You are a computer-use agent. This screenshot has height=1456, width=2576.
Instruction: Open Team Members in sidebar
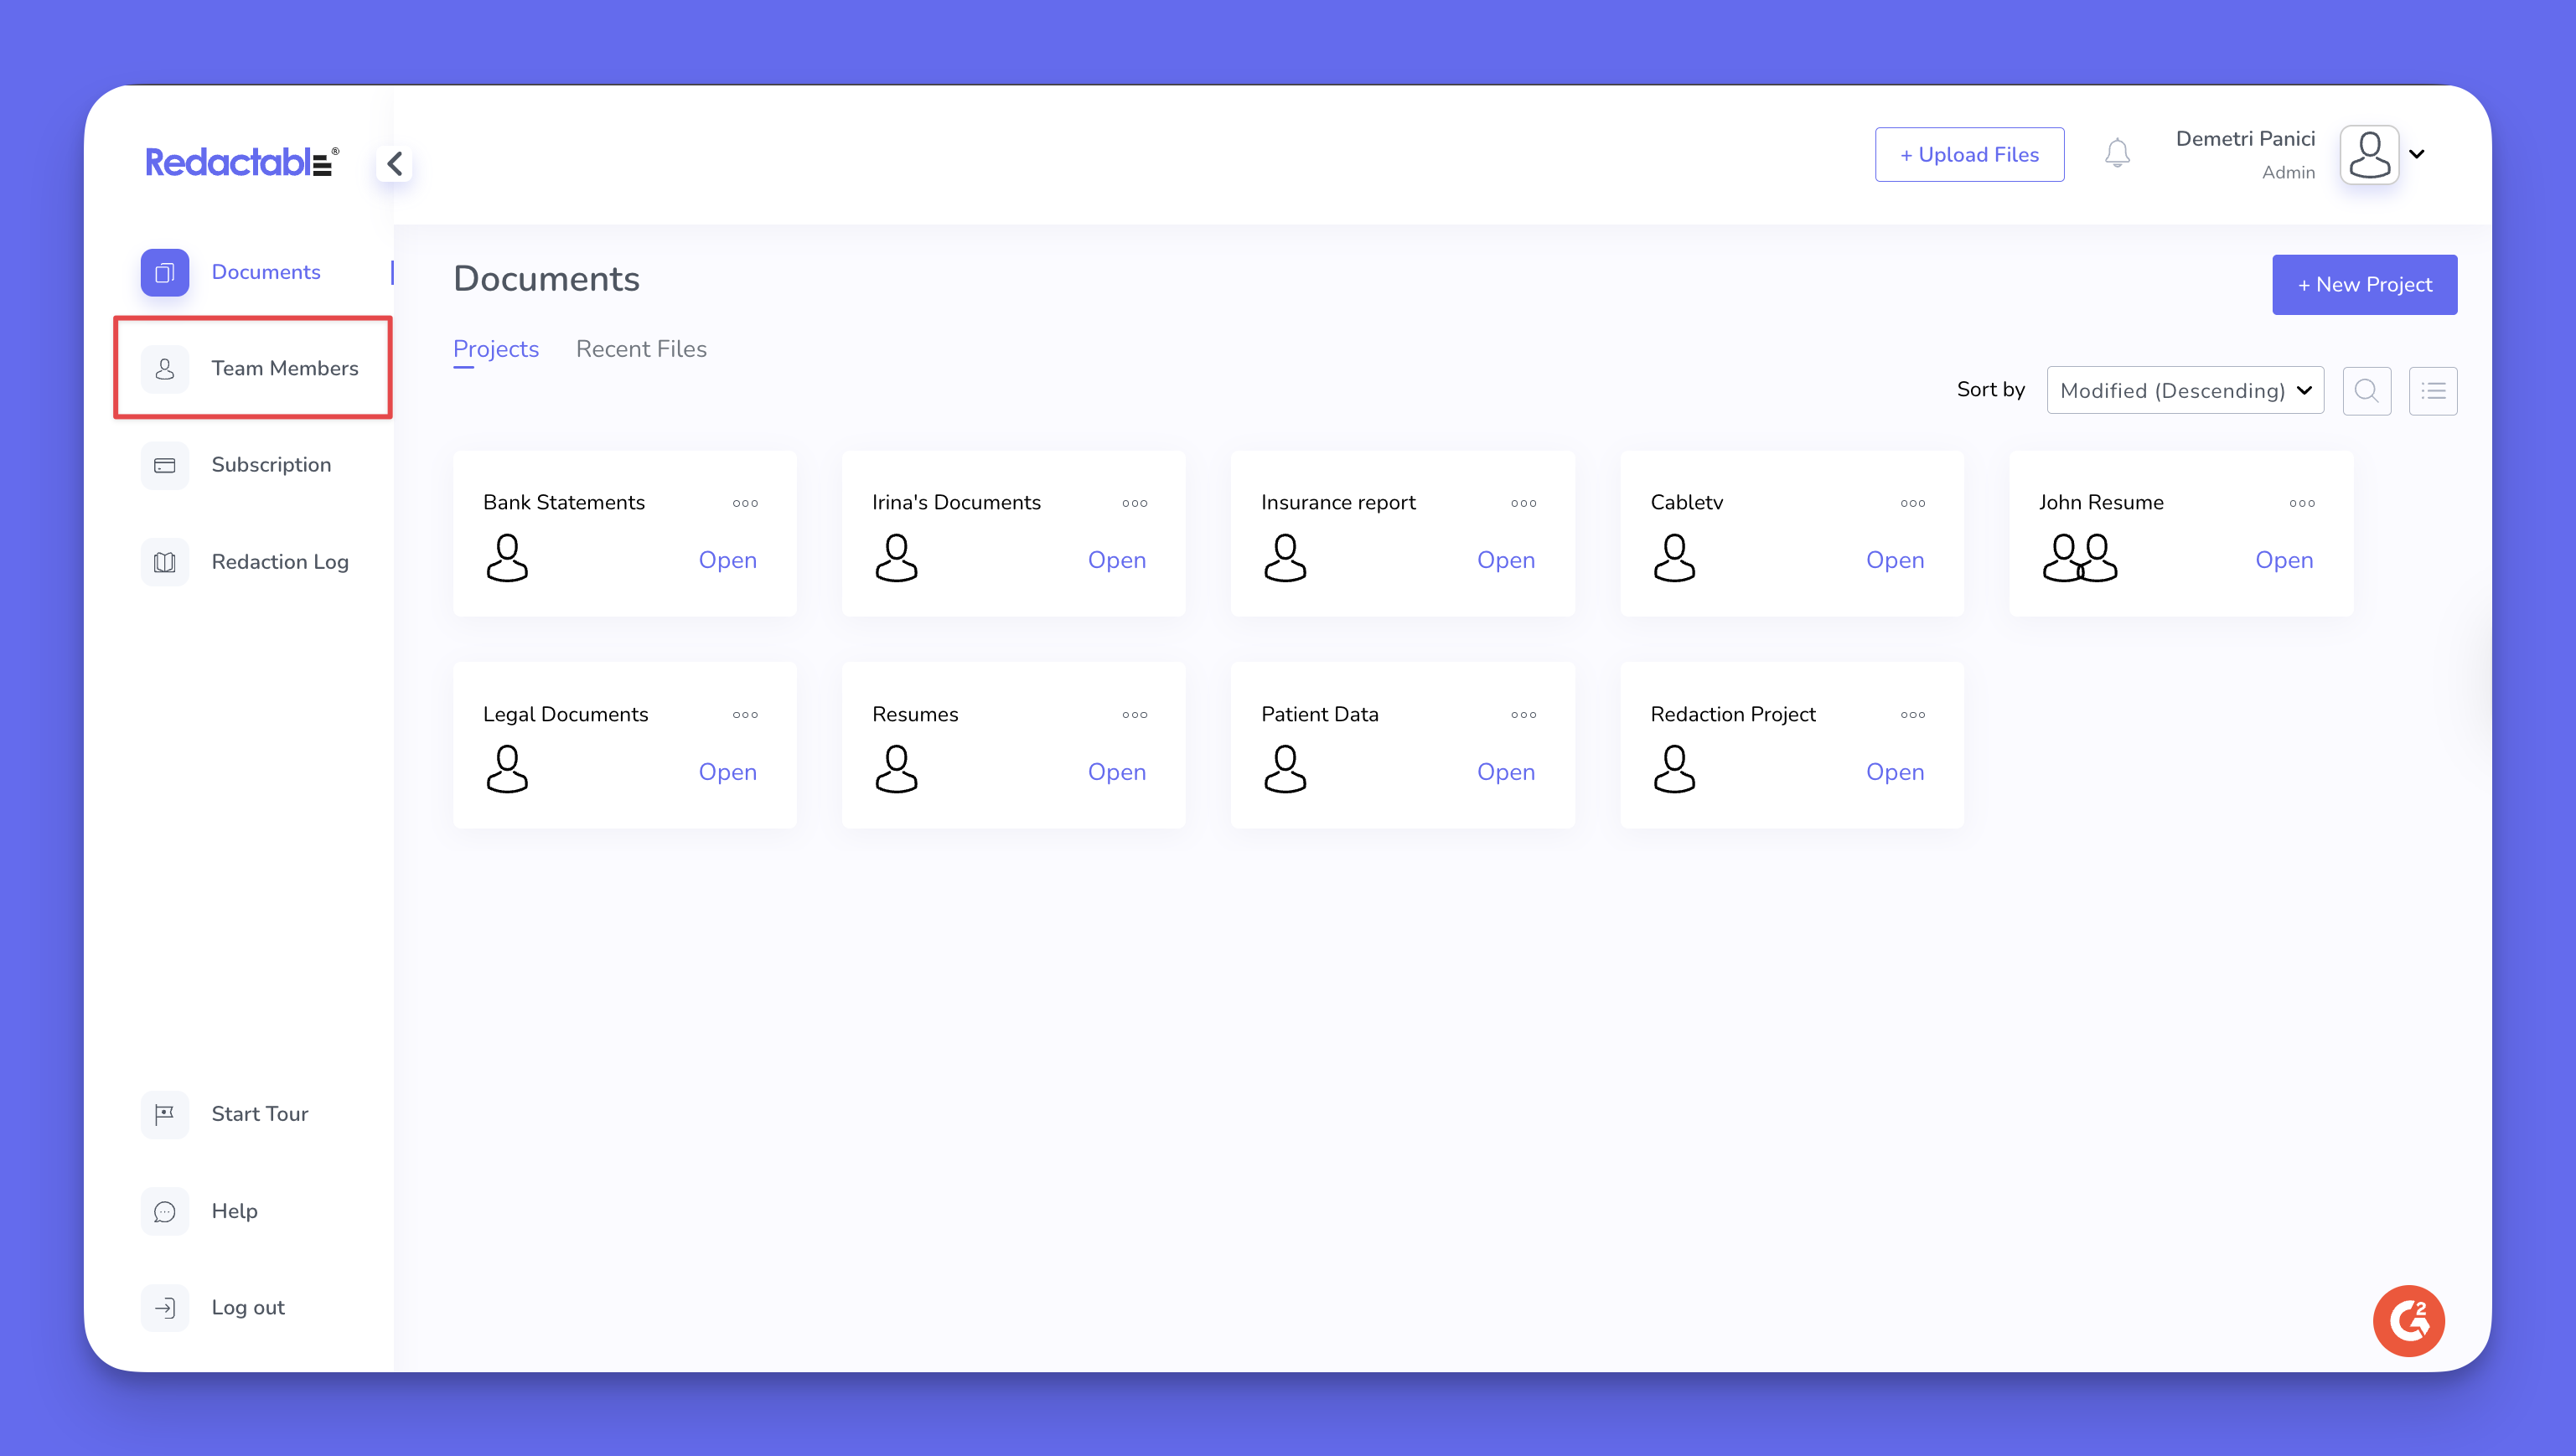[284, 368]
